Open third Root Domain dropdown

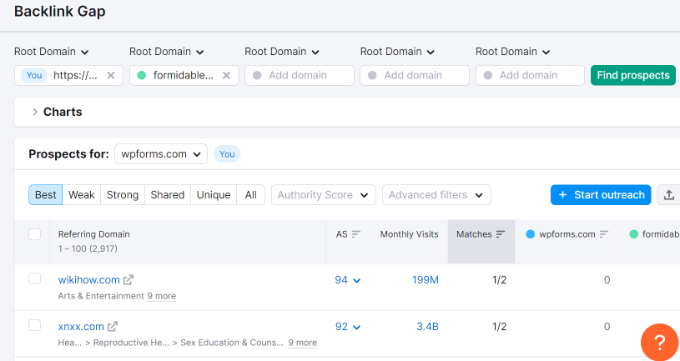pos(282,52)
